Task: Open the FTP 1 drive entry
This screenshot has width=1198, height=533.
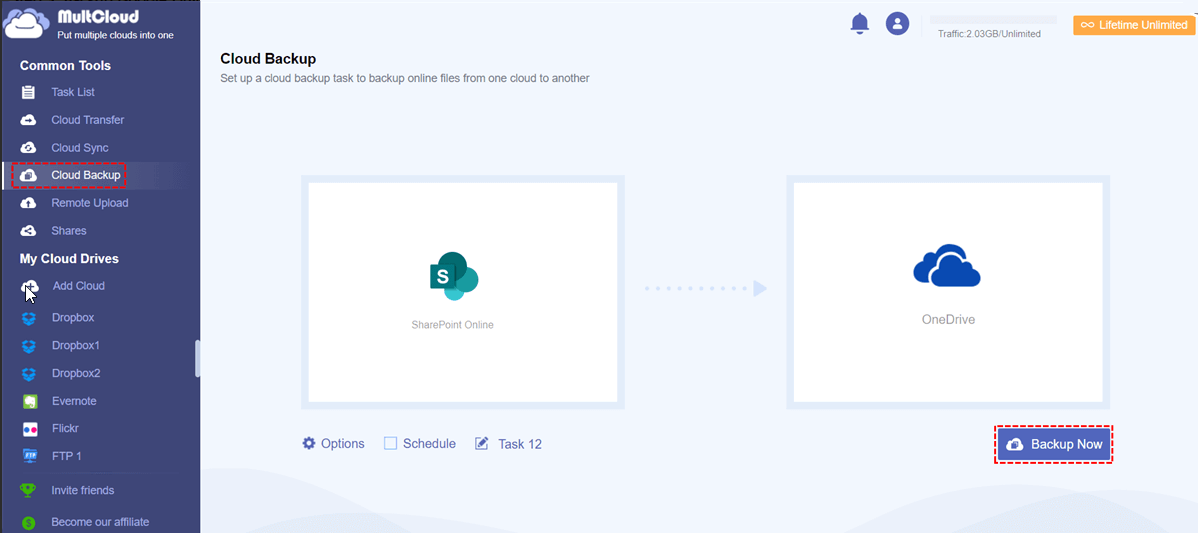Action: (66, 457)
